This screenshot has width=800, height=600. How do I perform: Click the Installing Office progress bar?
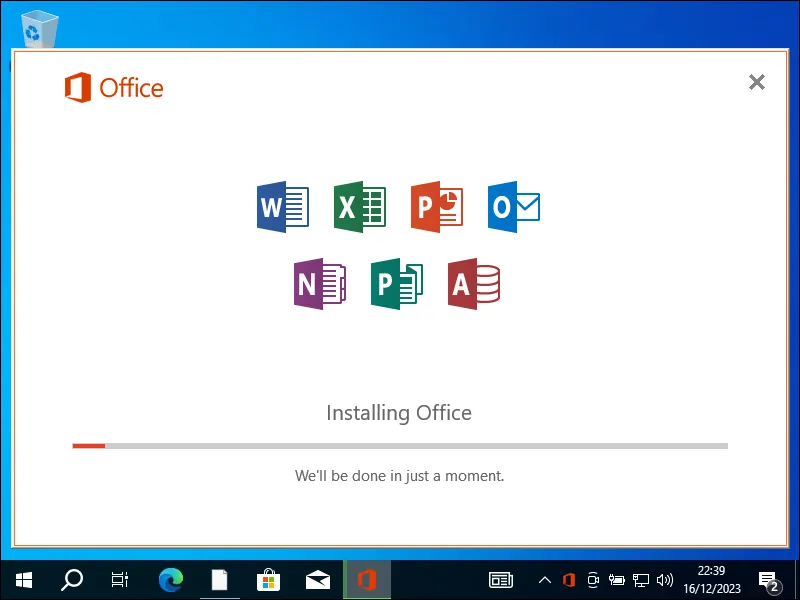coord(399,446)
